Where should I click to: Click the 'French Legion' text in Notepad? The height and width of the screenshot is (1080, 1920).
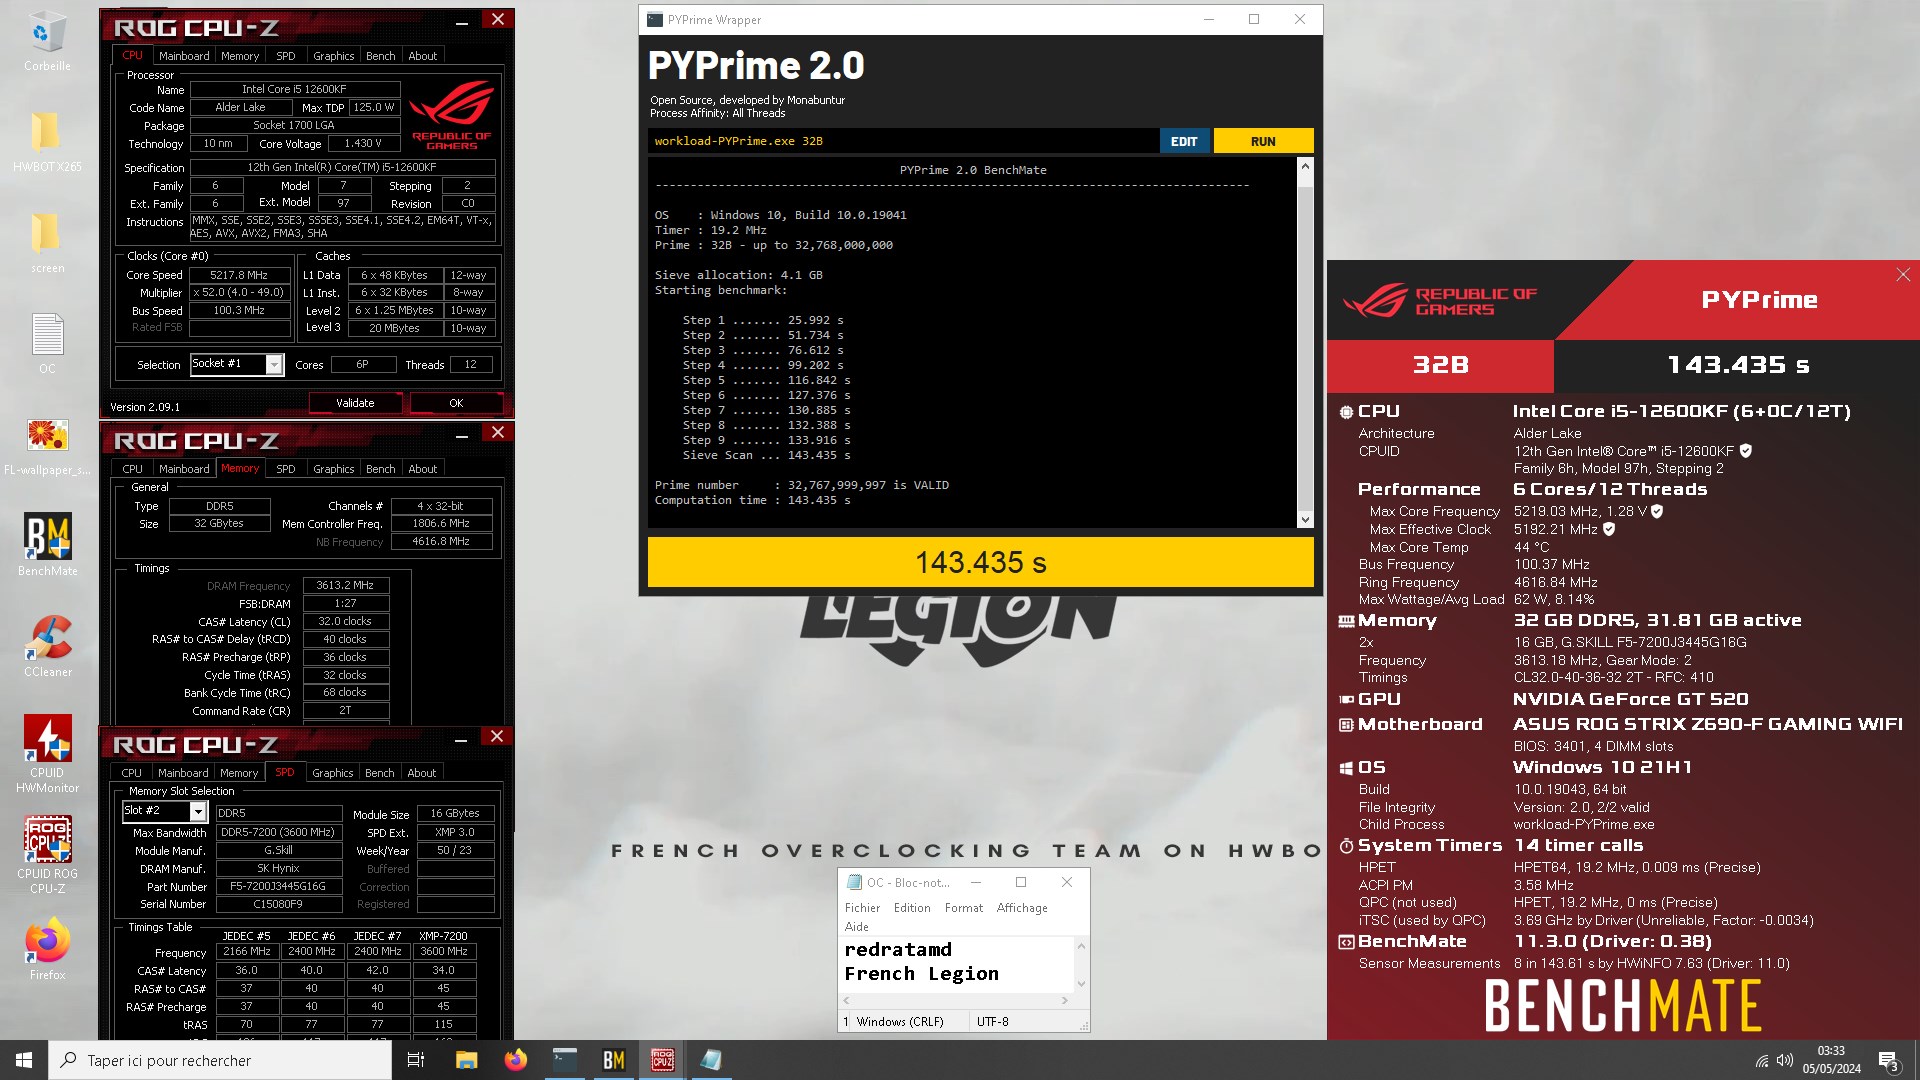(x=922, y=974)
